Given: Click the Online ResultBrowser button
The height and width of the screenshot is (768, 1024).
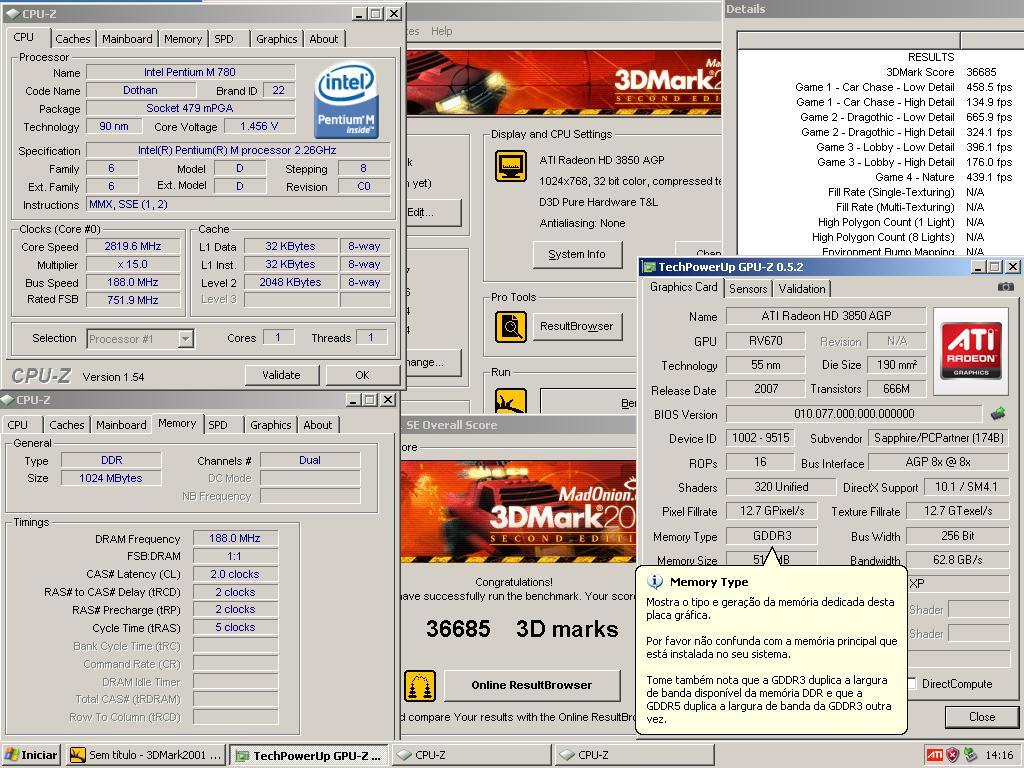Looking at the screenshot, I should [x=532, y=686].
